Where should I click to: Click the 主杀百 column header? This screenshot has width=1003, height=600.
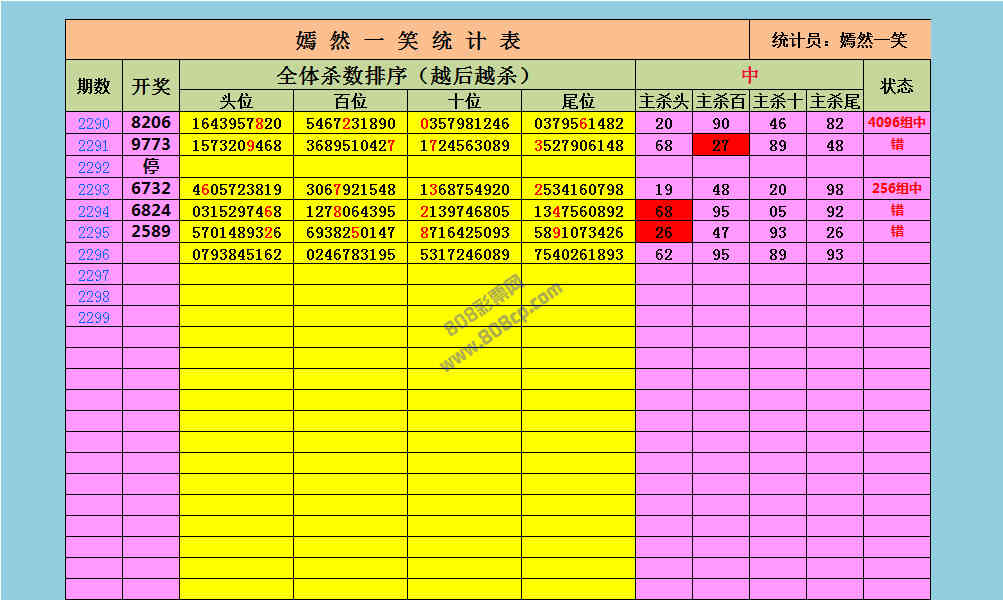(x=721, y=101)
